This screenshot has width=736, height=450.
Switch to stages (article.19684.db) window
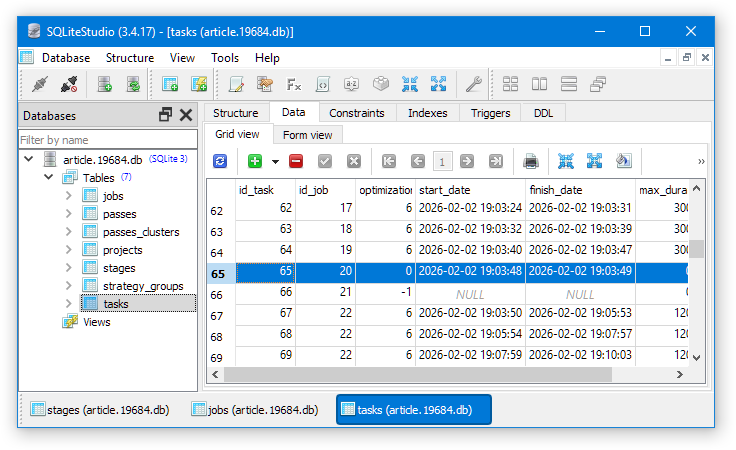pyautogui.click(x=100, y=410)
